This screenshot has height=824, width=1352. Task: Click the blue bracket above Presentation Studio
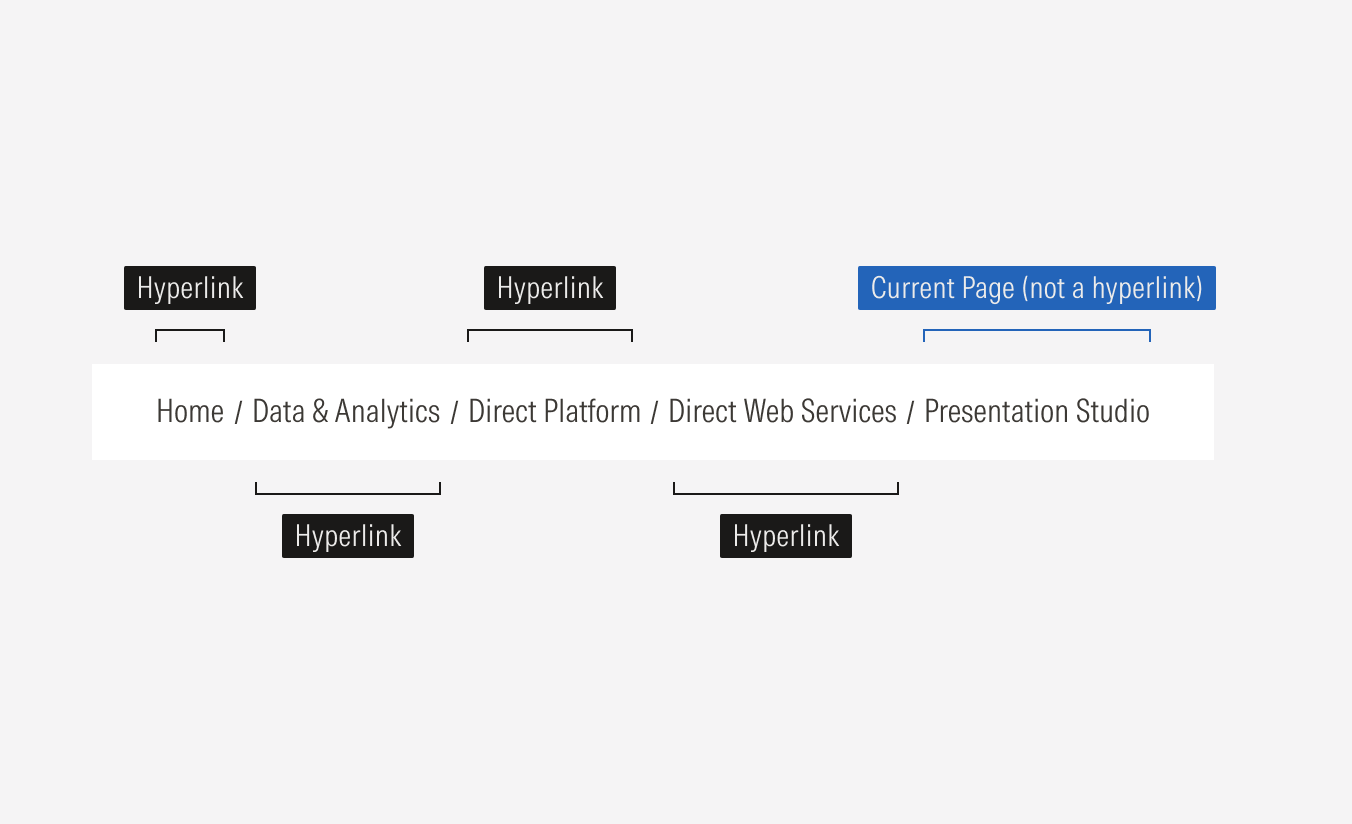[1036, 330]
